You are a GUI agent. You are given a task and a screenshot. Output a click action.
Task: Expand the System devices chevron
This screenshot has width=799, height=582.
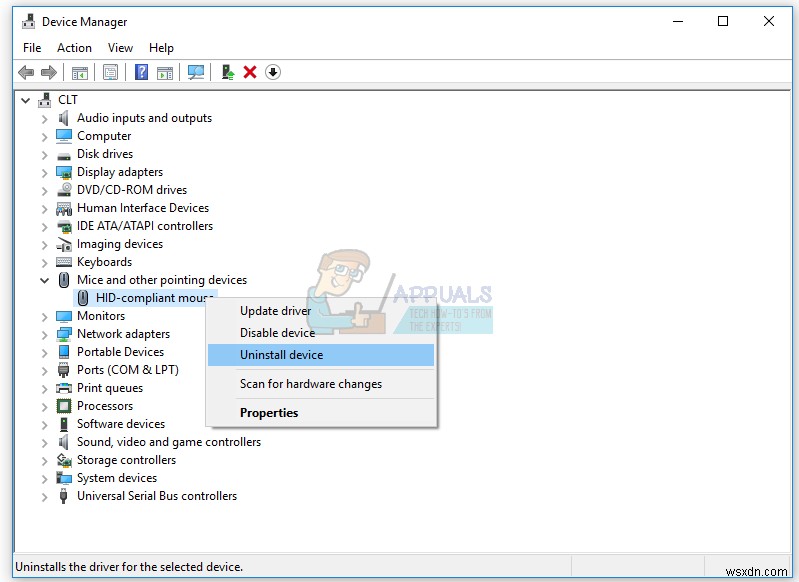[x=44, y=479]
